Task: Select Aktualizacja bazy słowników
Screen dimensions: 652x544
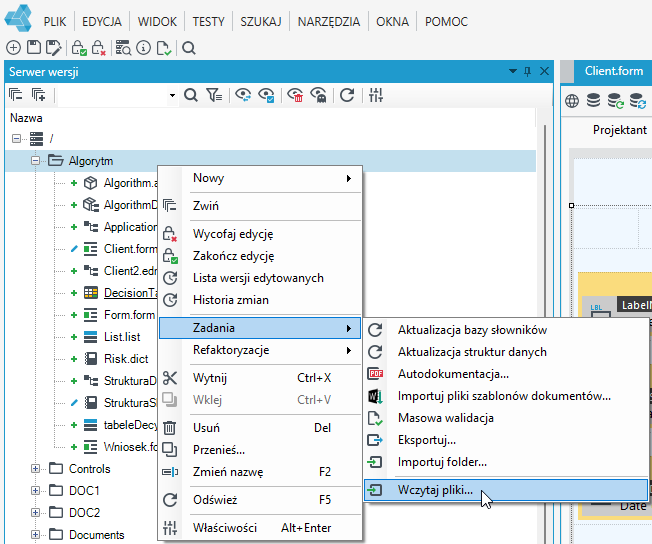Action: coord(506,330)
